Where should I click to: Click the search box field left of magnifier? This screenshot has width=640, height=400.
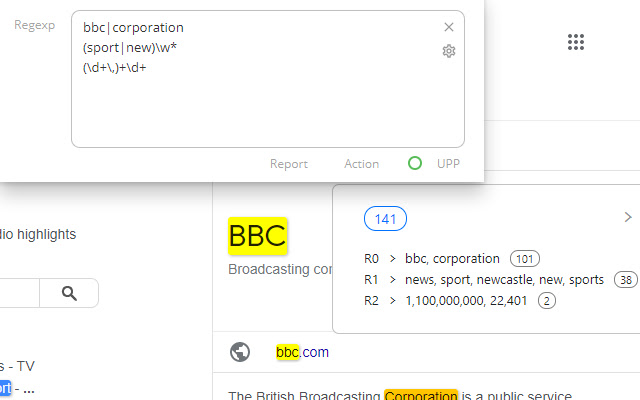20,293
